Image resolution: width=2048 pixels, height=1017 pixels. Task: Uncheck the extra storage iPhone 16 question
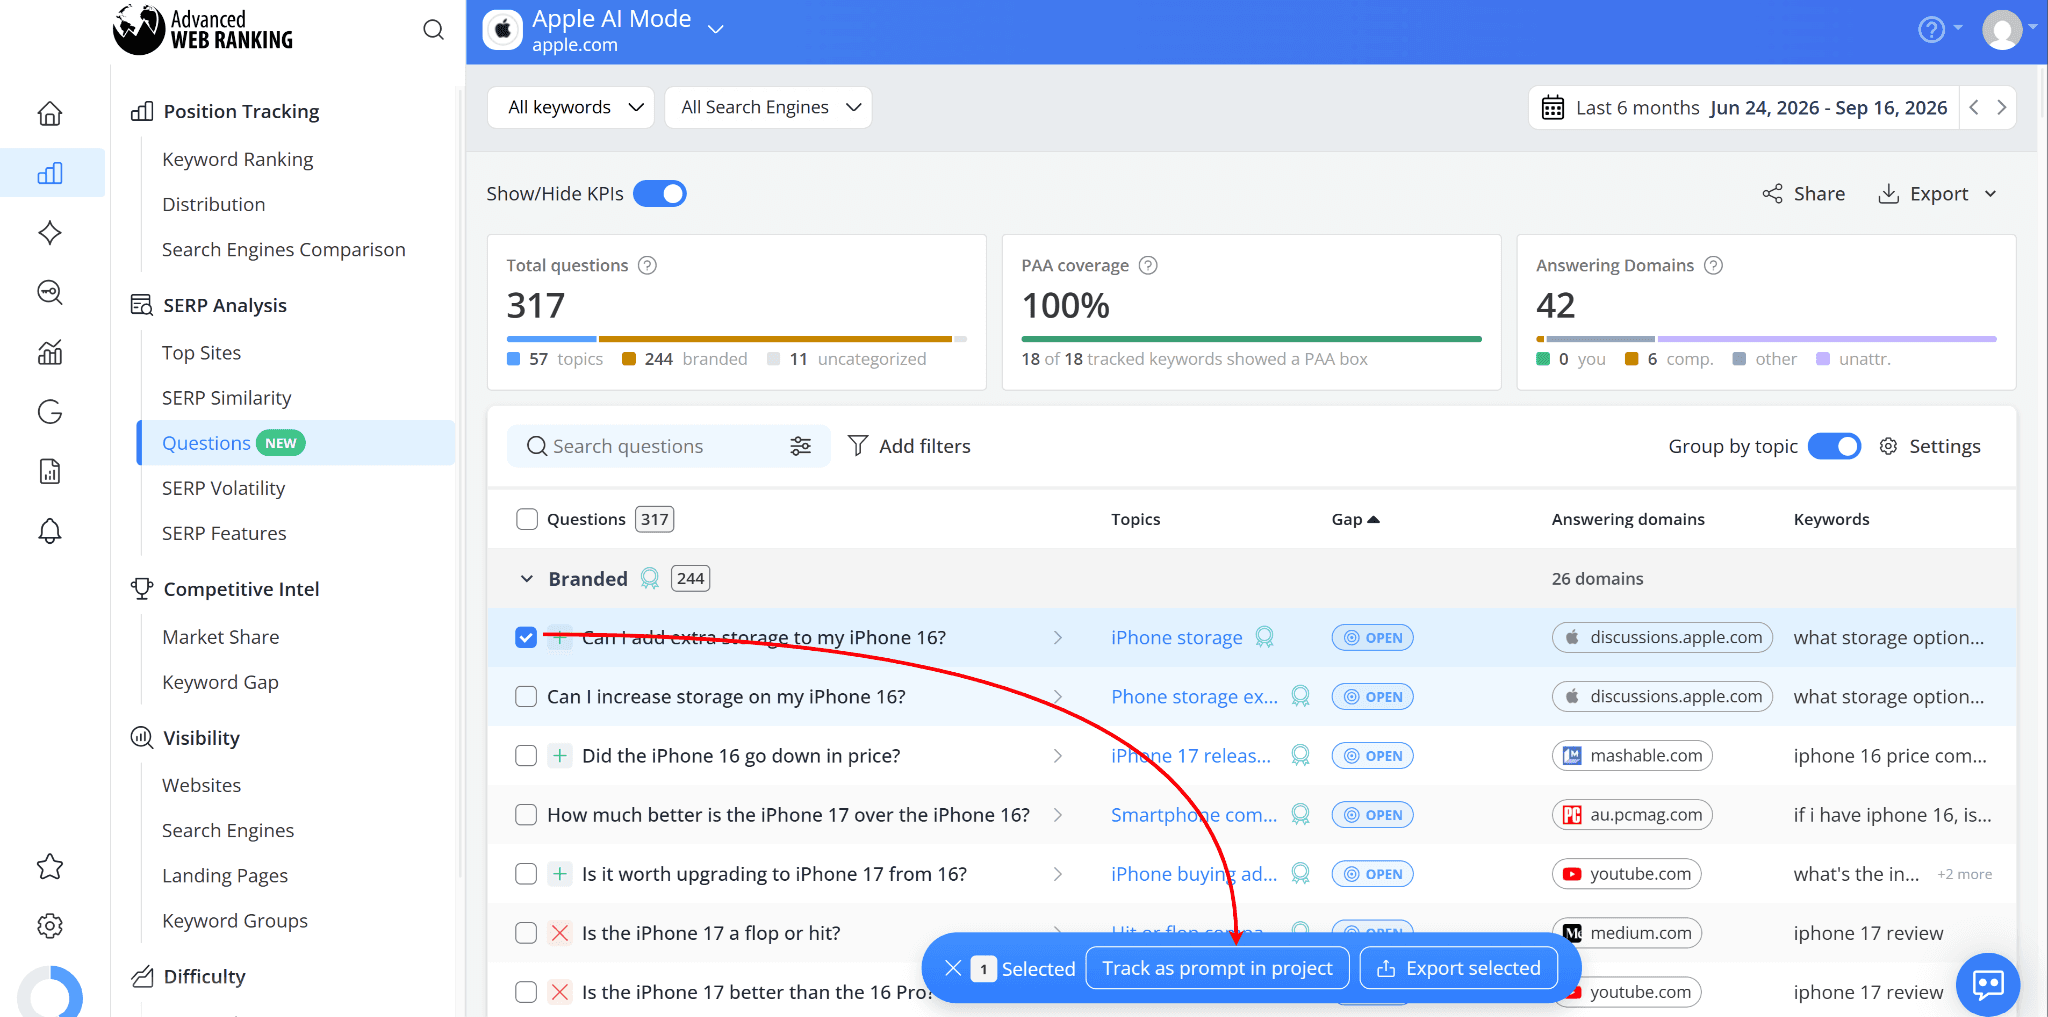[526, 637]
